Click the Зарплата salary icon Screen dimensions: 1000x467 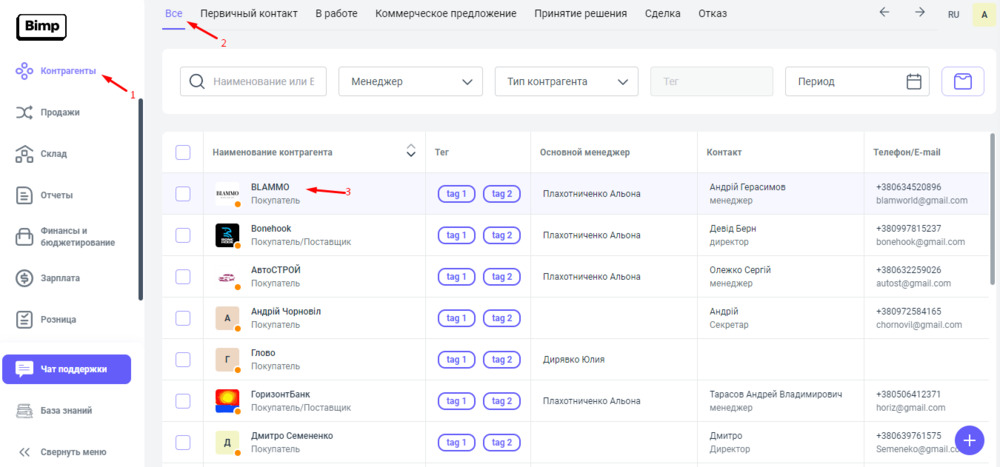coord(25,278)
